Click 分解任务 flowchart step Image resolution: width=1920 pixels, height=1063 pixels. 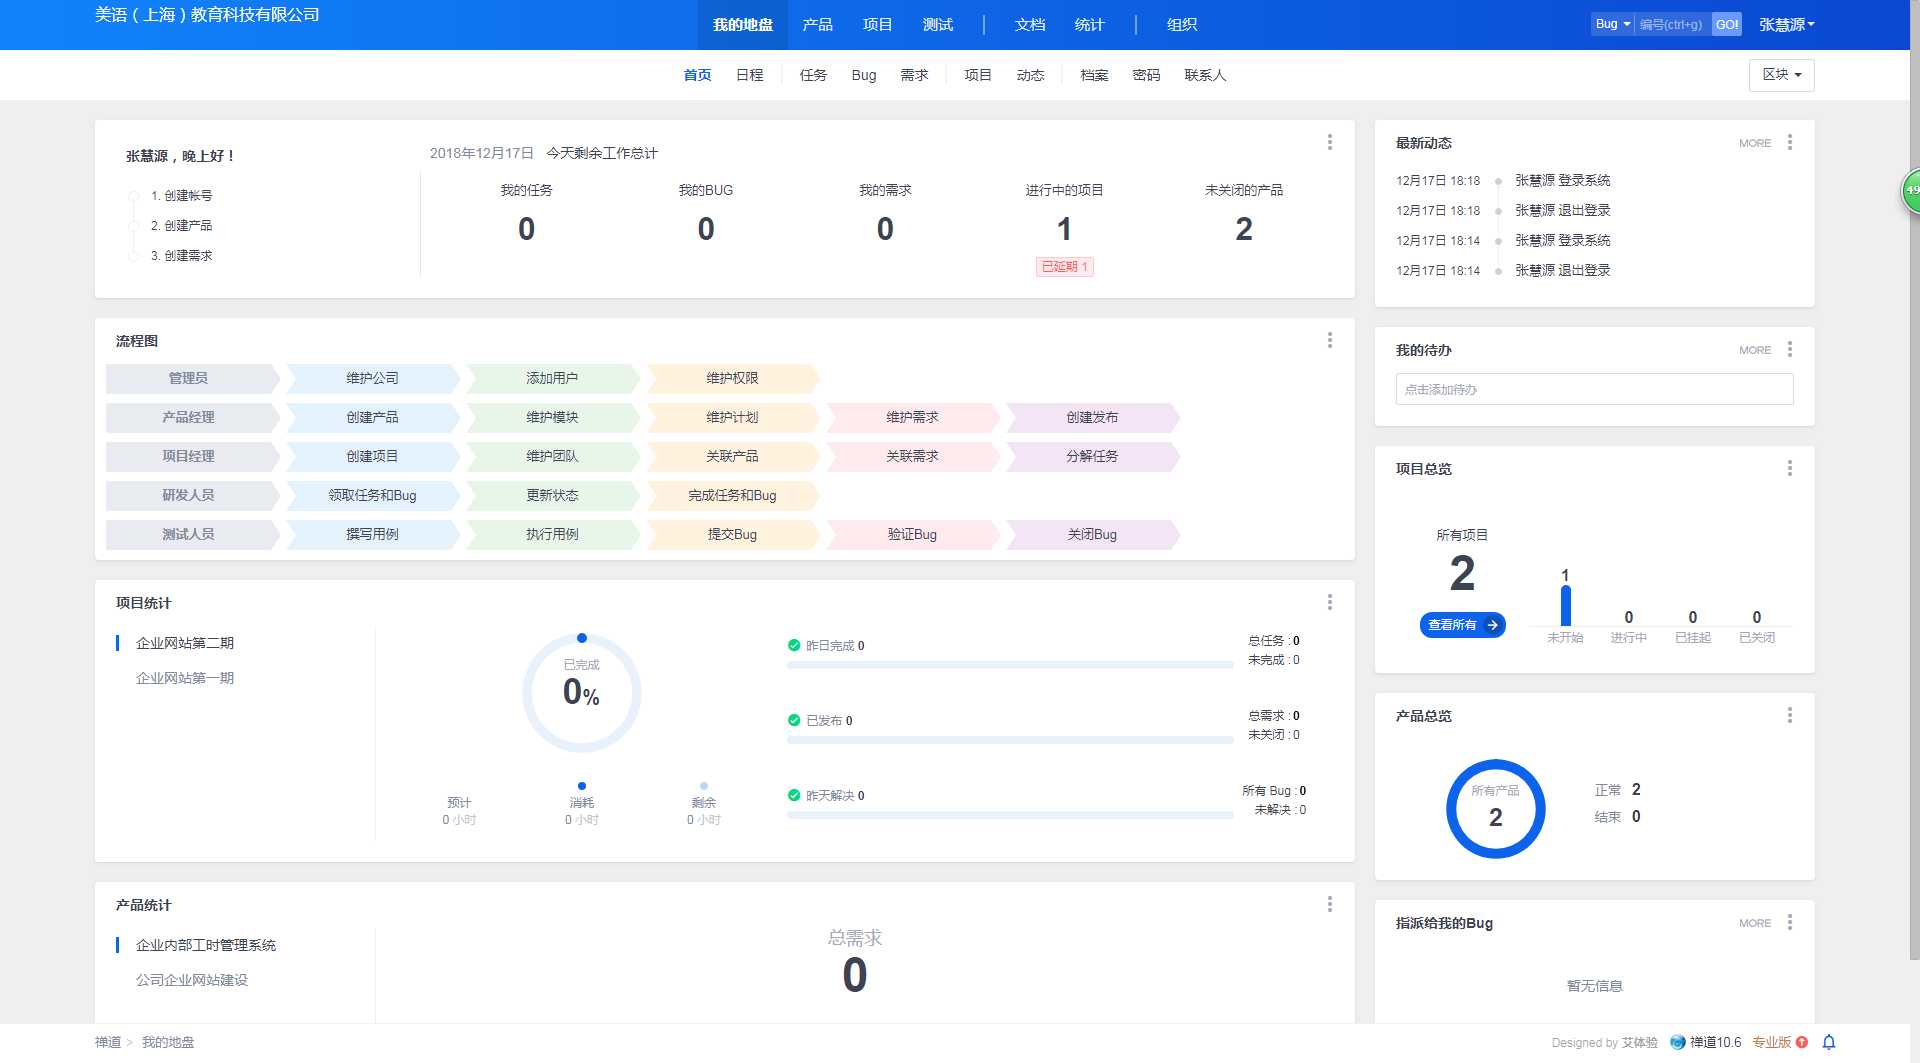(1092, 456)
